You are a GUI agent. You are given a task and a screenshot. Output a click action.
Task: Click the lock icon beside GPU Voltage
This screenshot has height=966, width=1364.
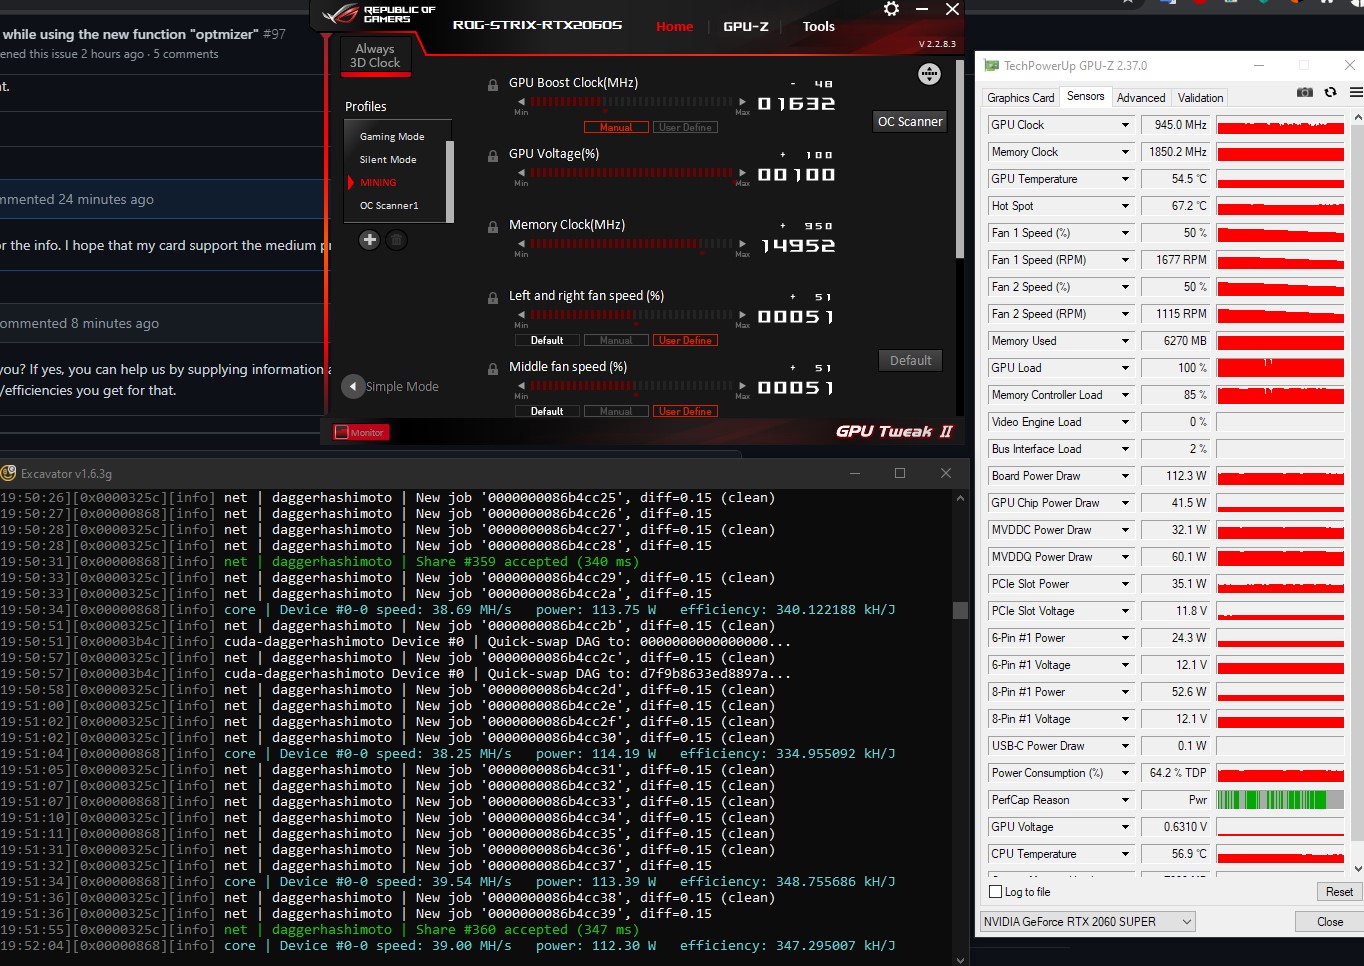492,156
